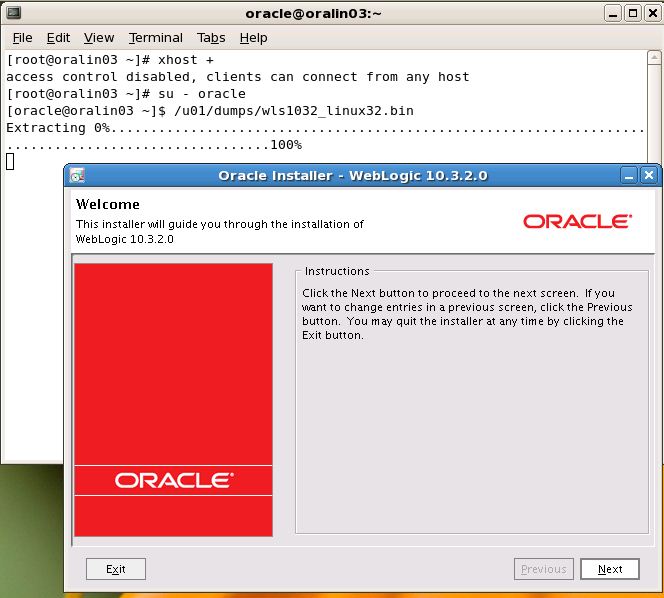
Task: Click the Oracle logo on the red banner
Action: point(174,480)
